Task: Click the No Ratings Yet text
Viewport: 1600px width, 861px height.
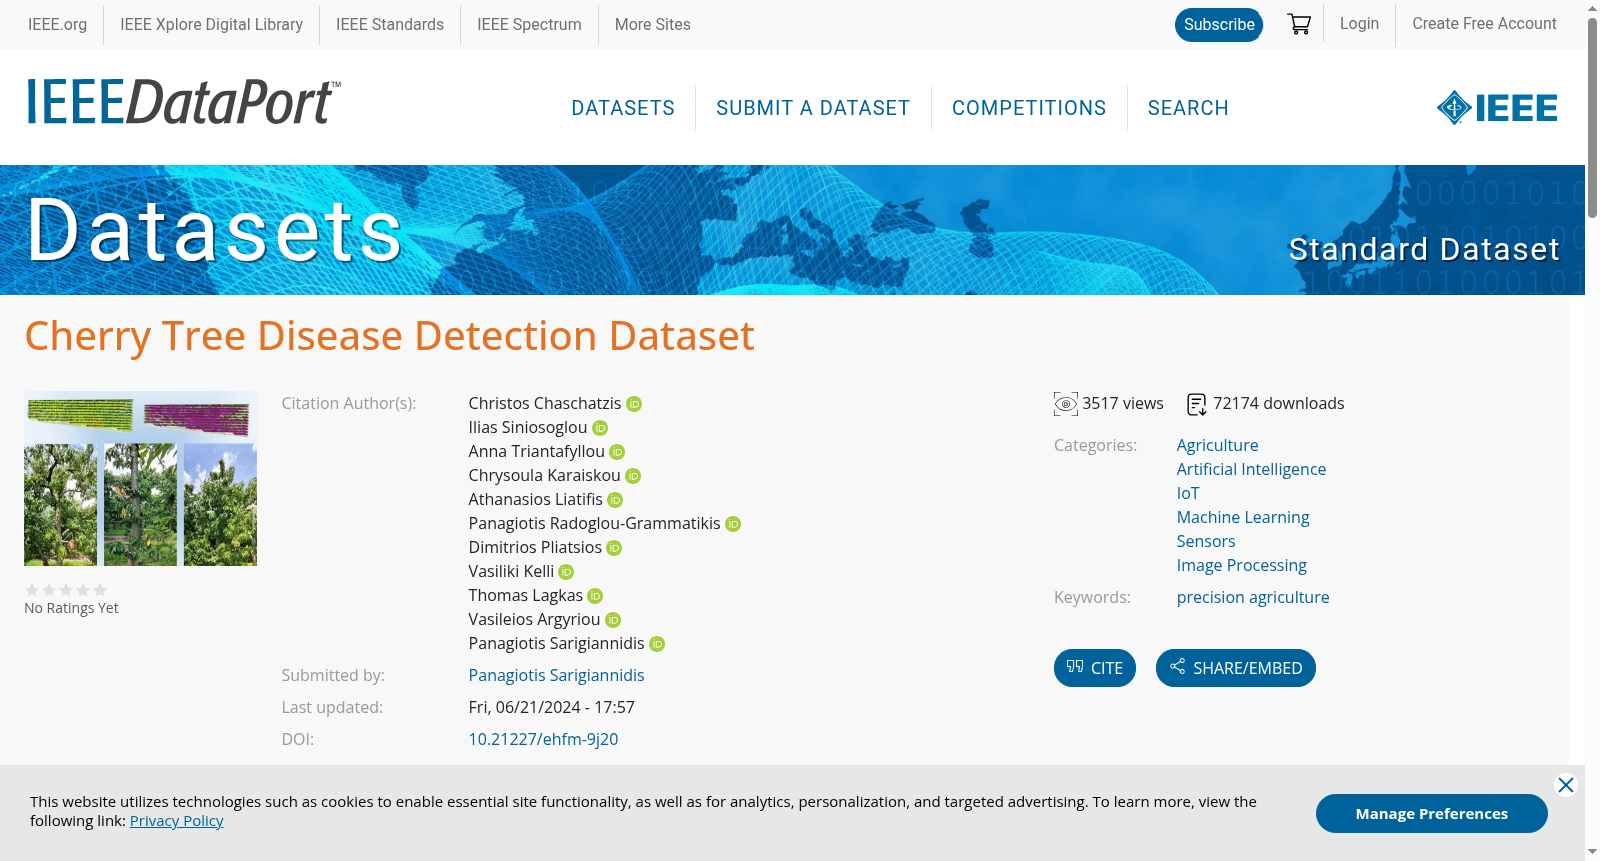Action: coord(71,609)
